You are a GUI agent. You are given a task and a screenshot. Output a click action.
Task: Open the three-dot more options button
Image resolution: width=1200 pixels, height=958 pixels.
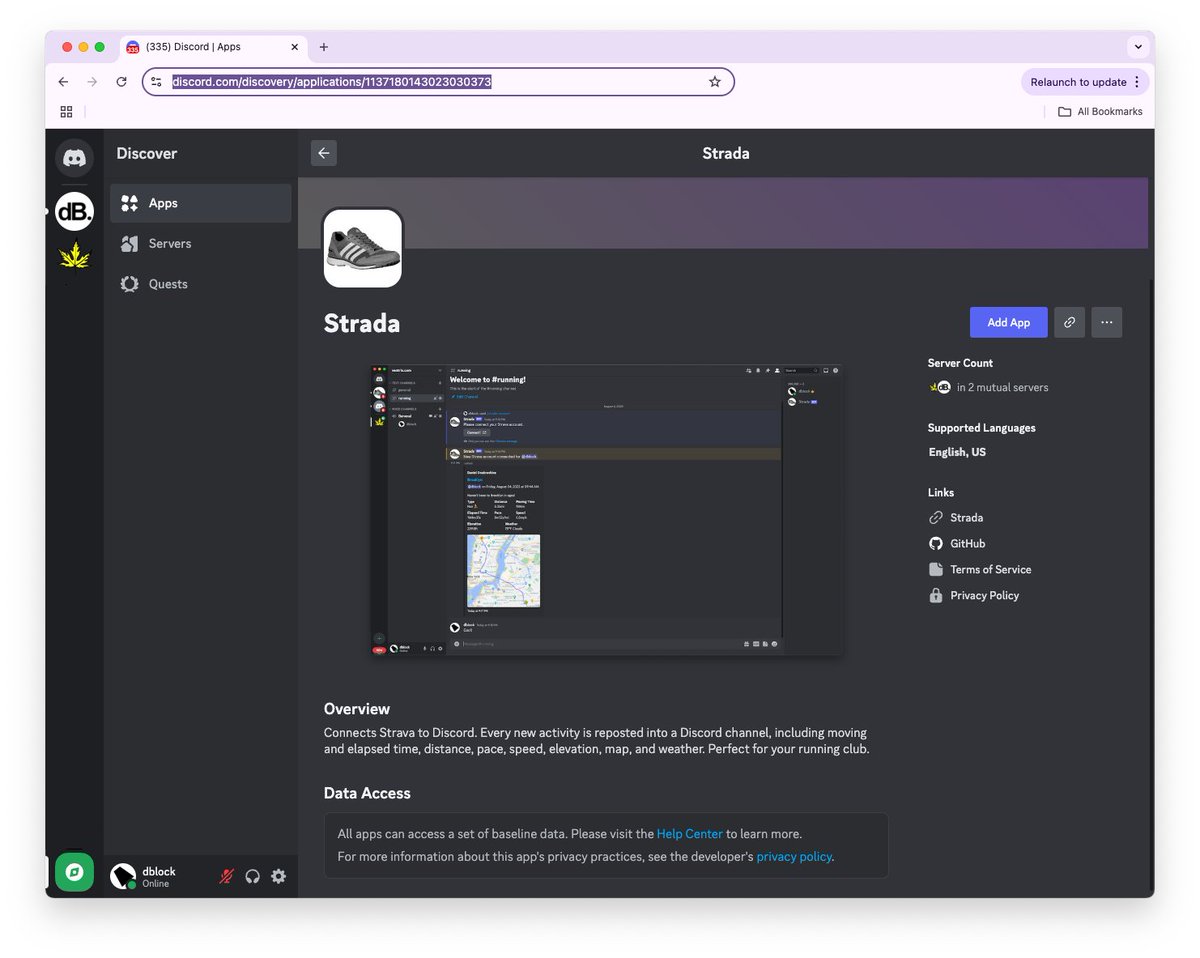(x=1106, y=322)
